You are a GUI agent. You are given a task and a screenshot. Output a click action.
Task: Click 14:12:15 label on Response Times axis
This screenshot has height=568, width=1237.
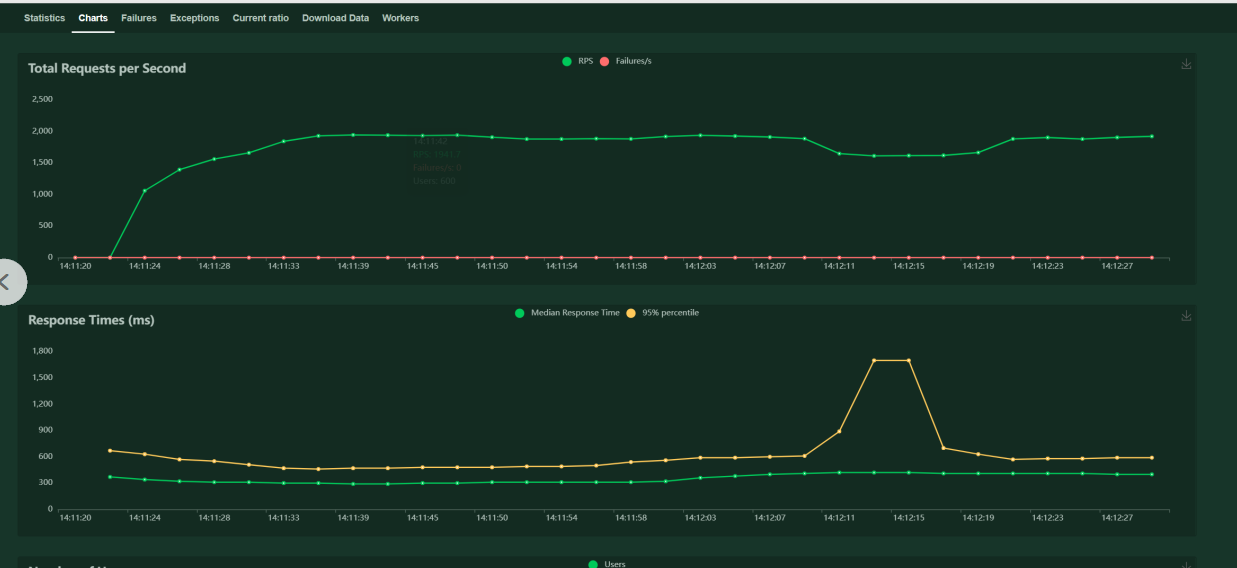coord(909,518)
